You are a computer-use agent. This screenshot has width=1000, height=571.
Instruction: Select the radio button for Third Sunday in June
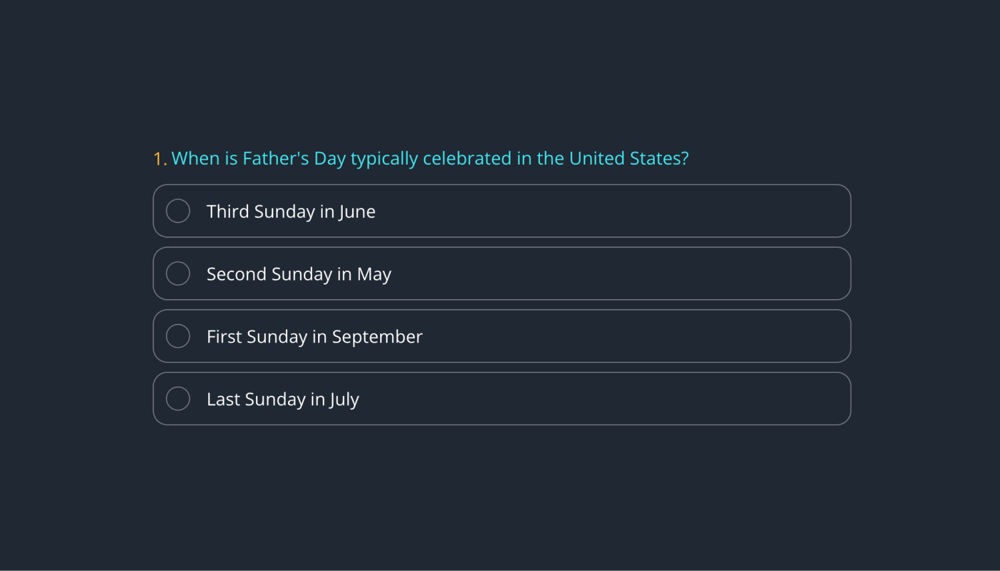tap(178, 211)
